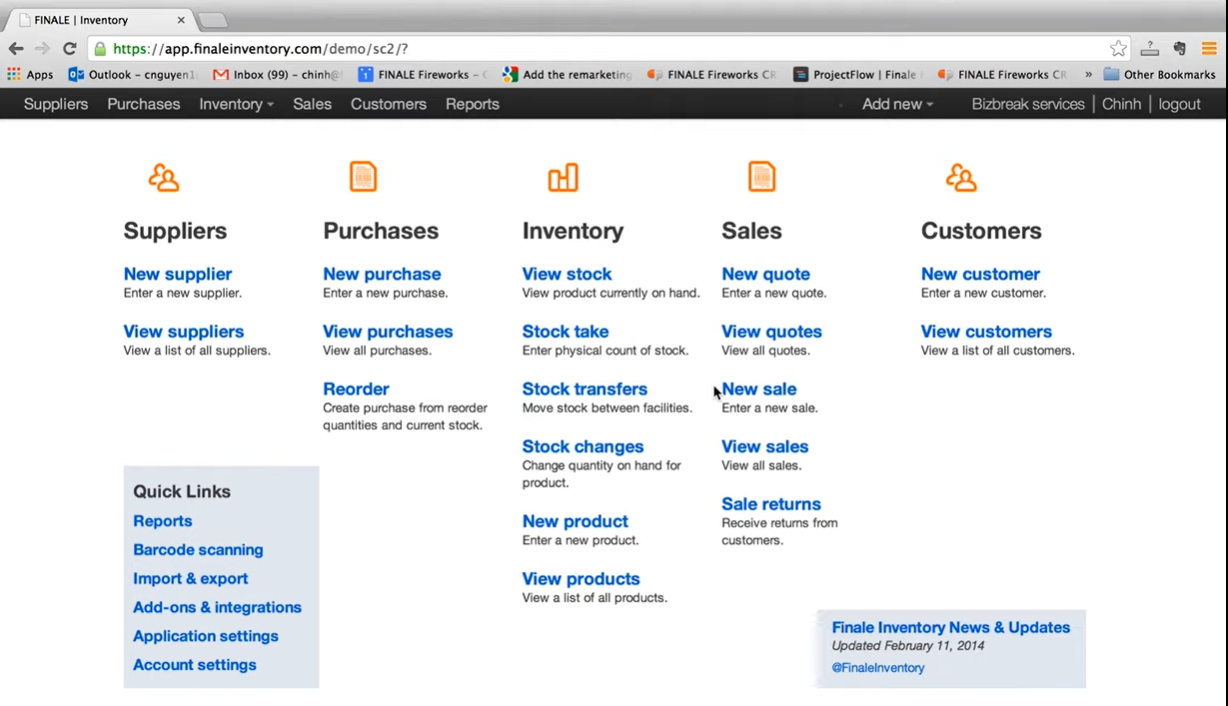
Task: Go back using browser back arrow
Action: [16, 48]
